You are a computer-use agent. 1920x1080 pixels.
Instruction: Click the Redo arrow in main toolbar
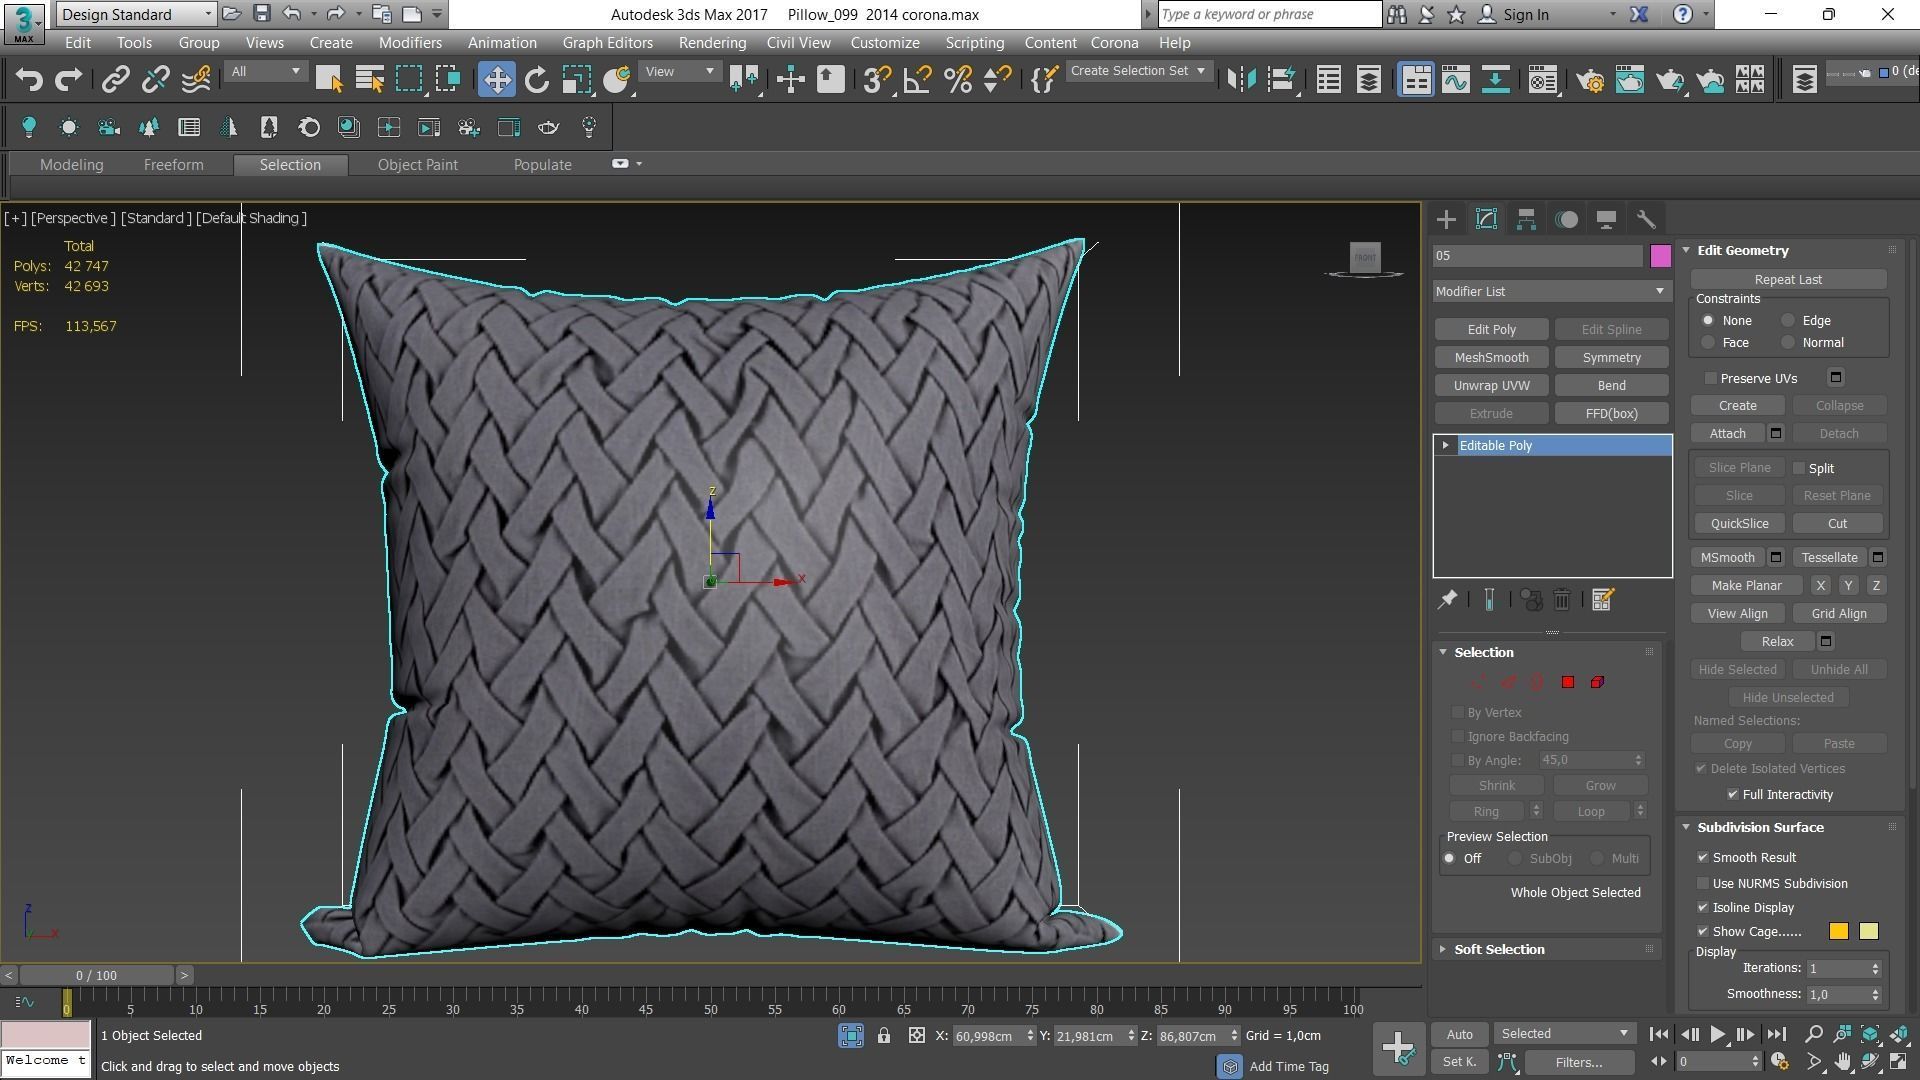pos(68,80)
